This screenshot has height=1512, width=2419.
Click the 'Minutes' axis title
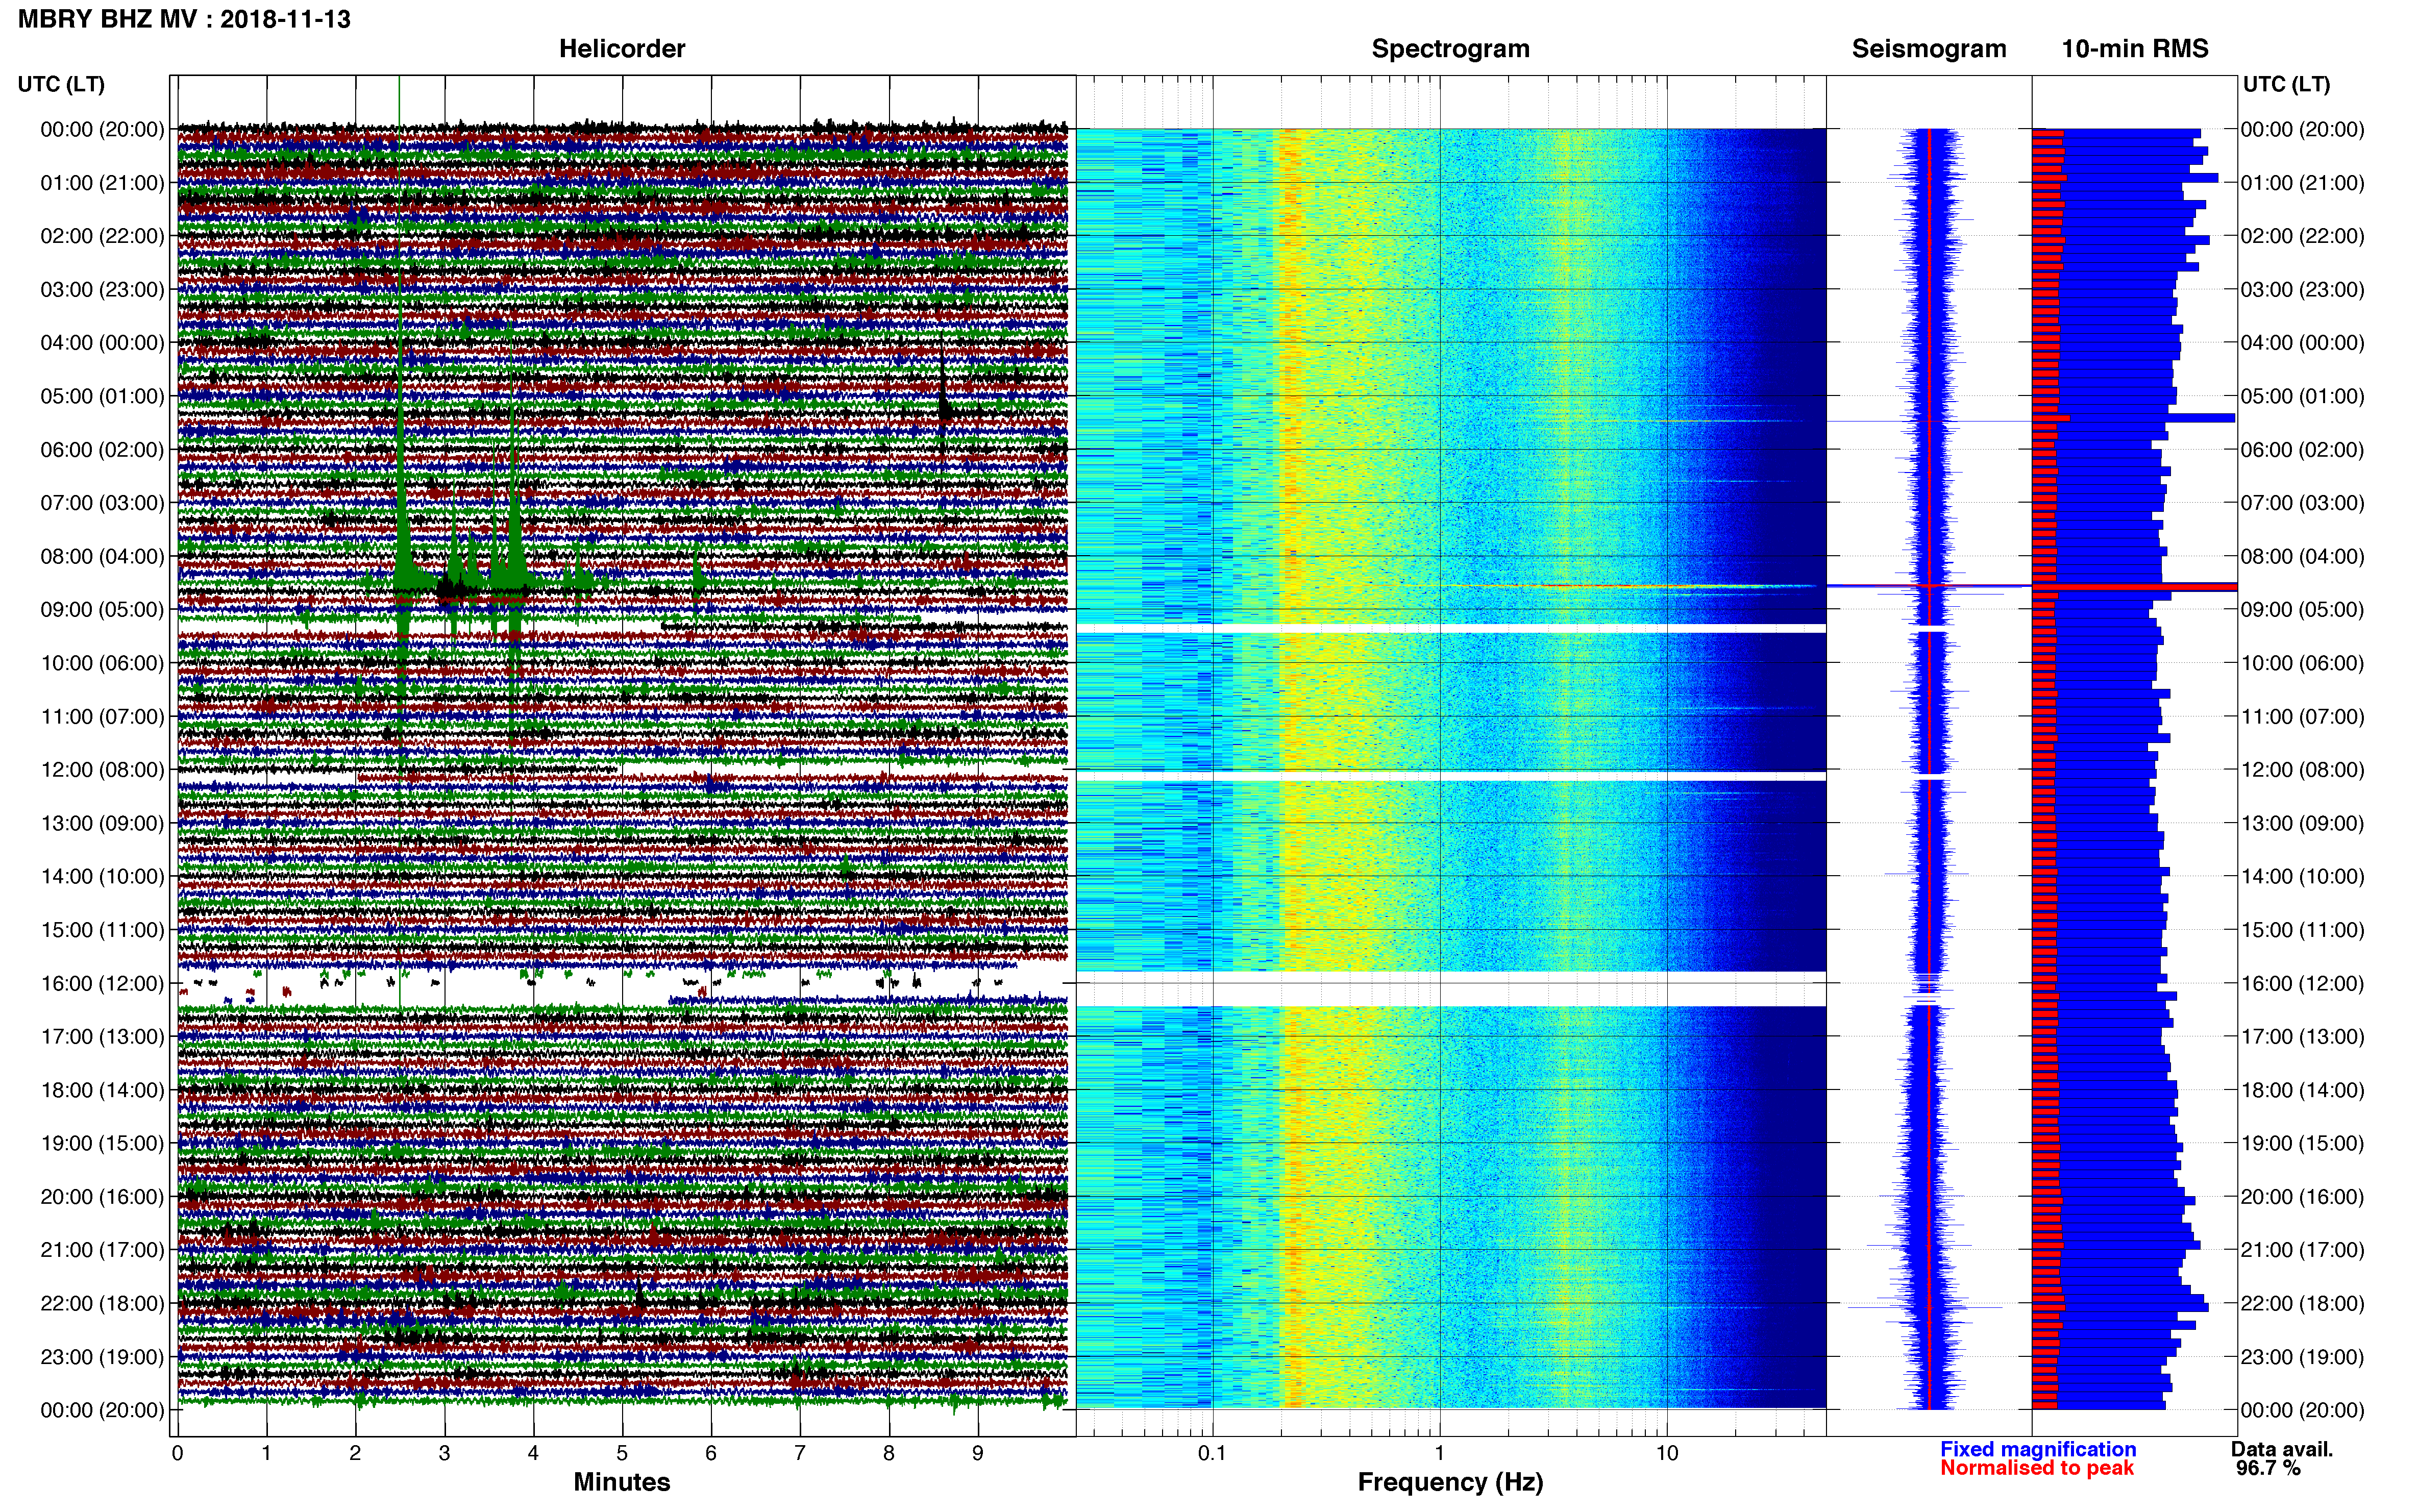tap(621, 1482)
